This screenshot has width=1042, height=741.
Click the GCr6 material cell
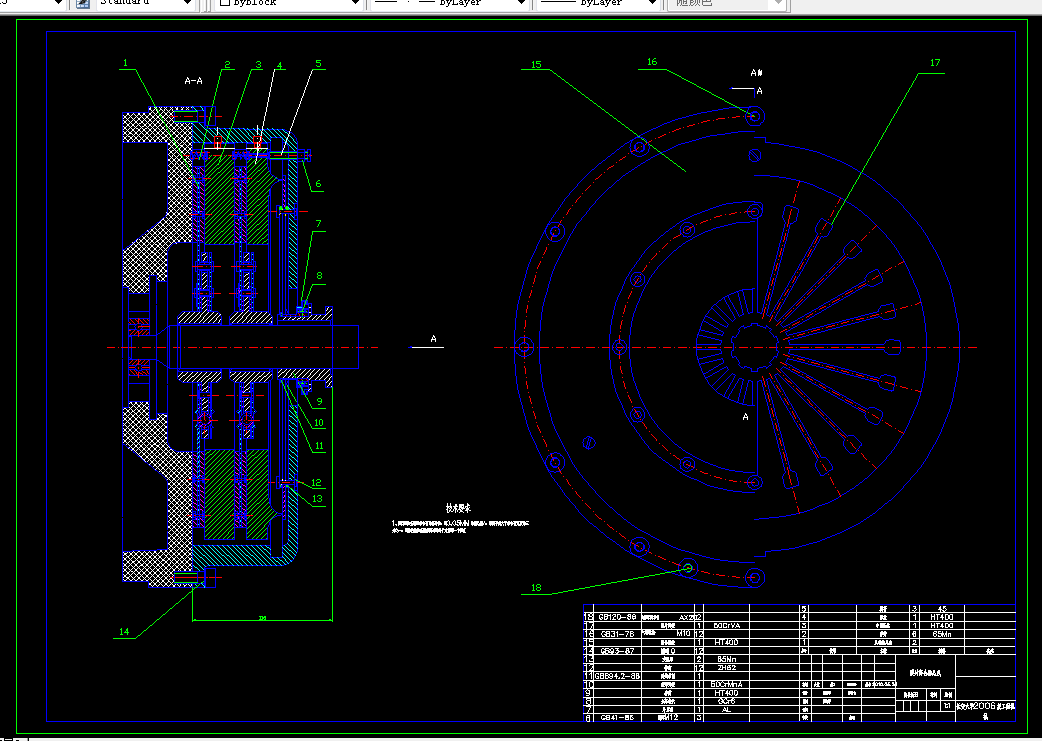pos(726,701)
